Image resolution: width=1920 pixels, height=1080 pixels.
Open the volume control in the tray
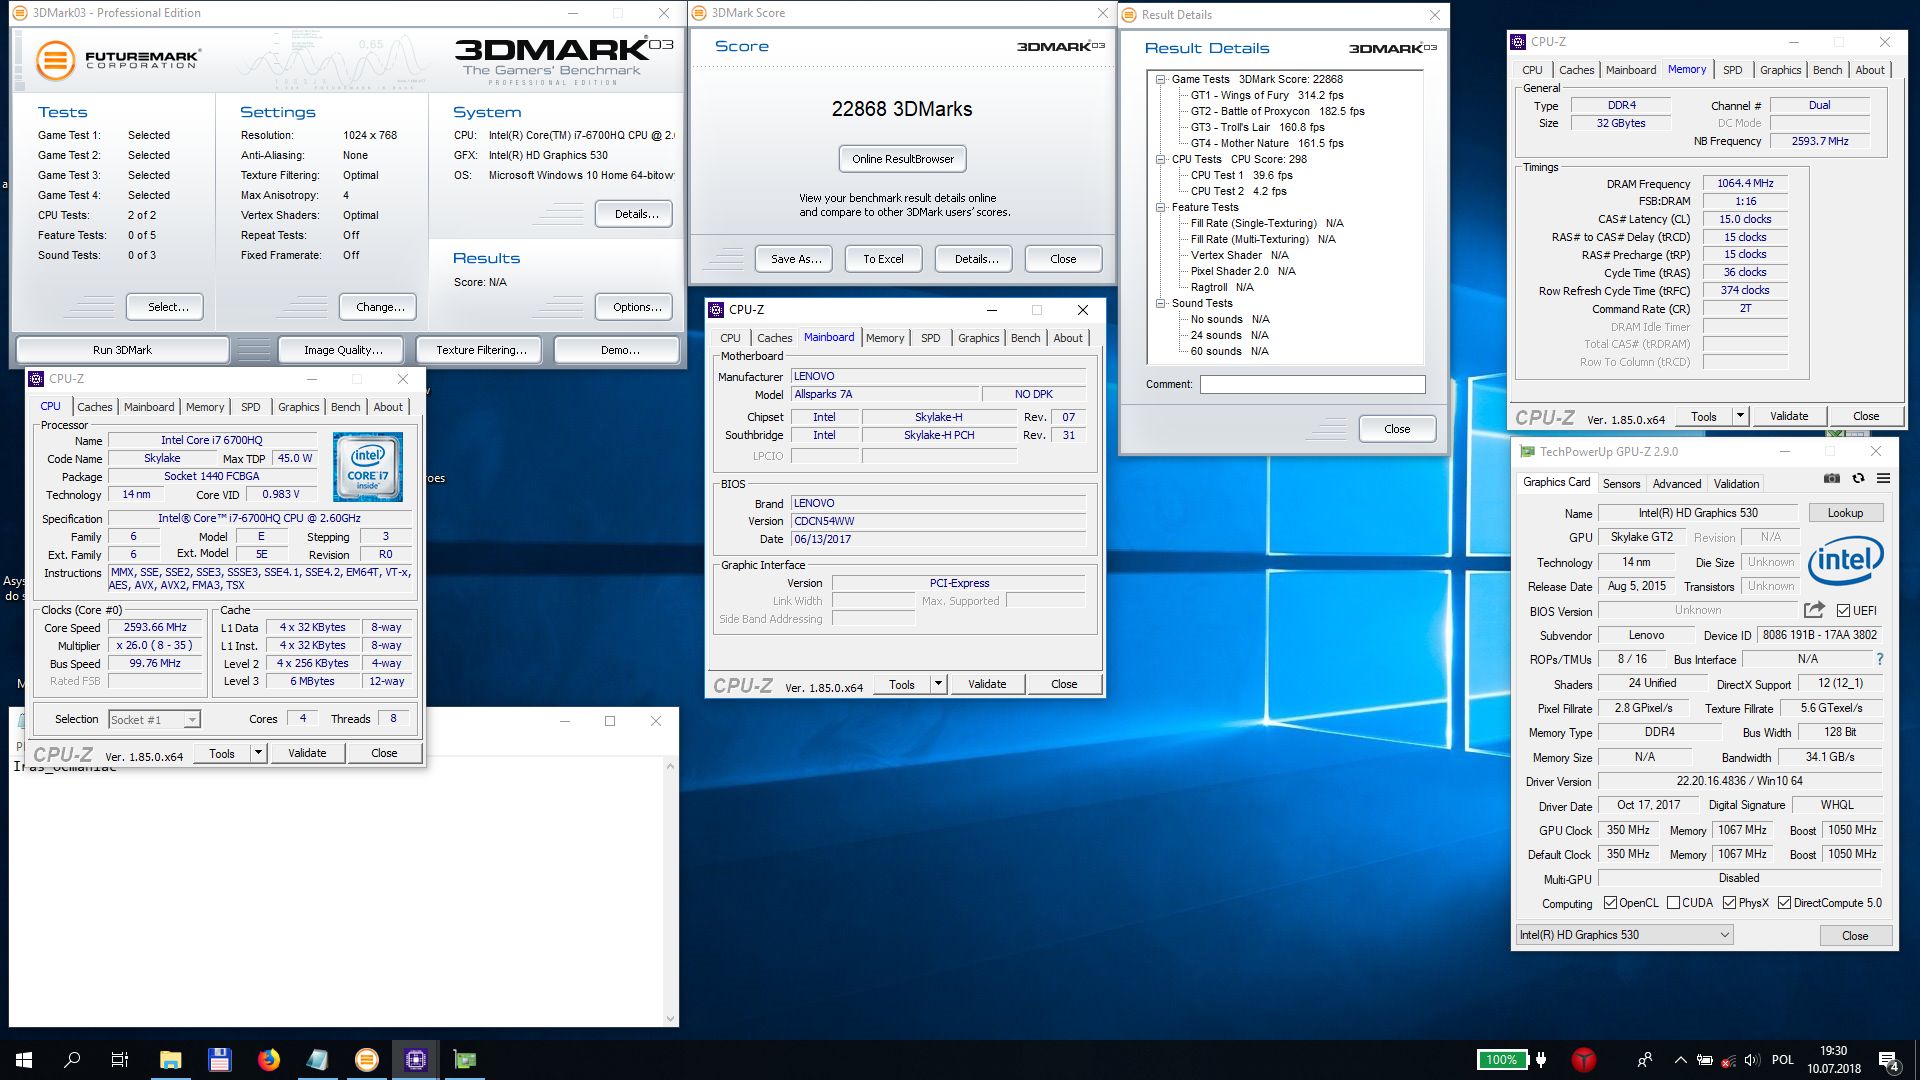click(1751, 1060)
